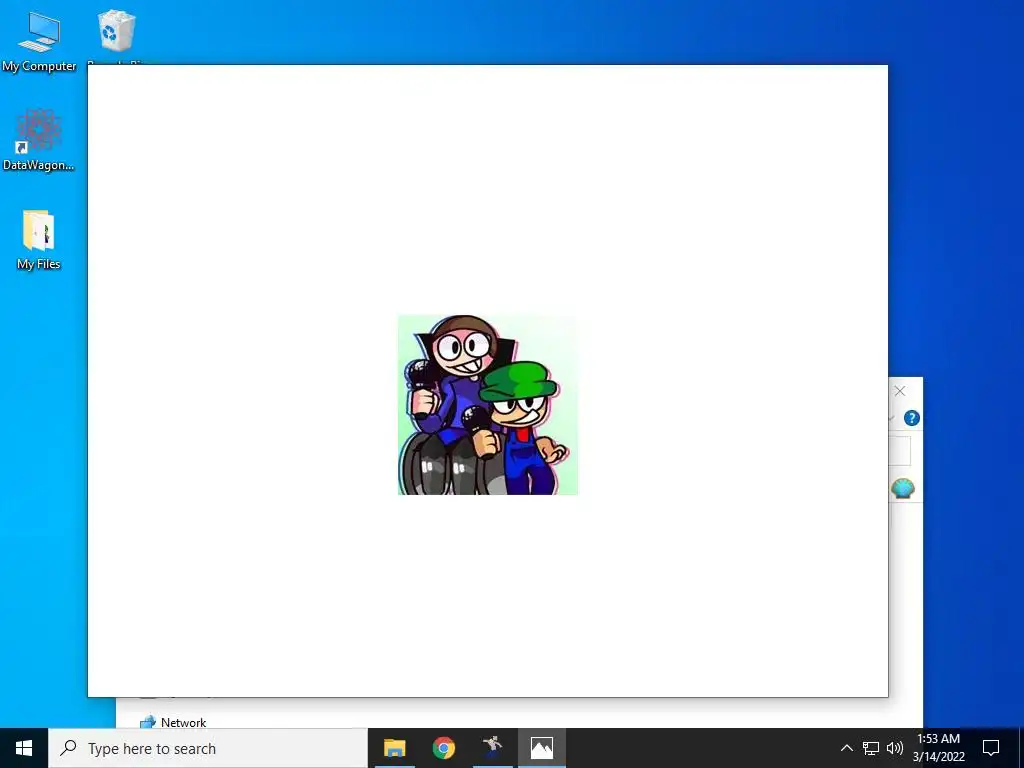The height and width of the screenshot is (768, 1024).
Task: Select the My Files folder icon
Action: (x=39, y=239)
